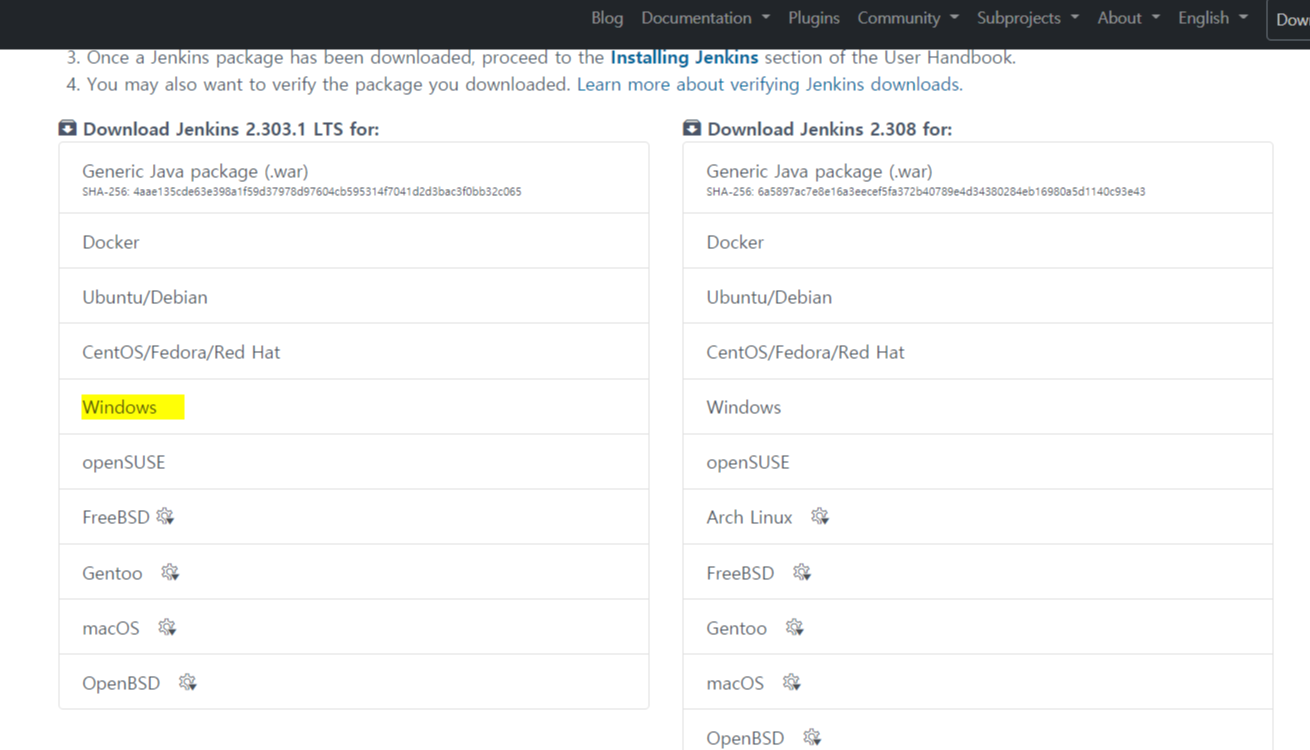Screen dimensions: 1310x750
Task: Click the gear icon next to LTS FreeBSD
Action: pos(165,517)
